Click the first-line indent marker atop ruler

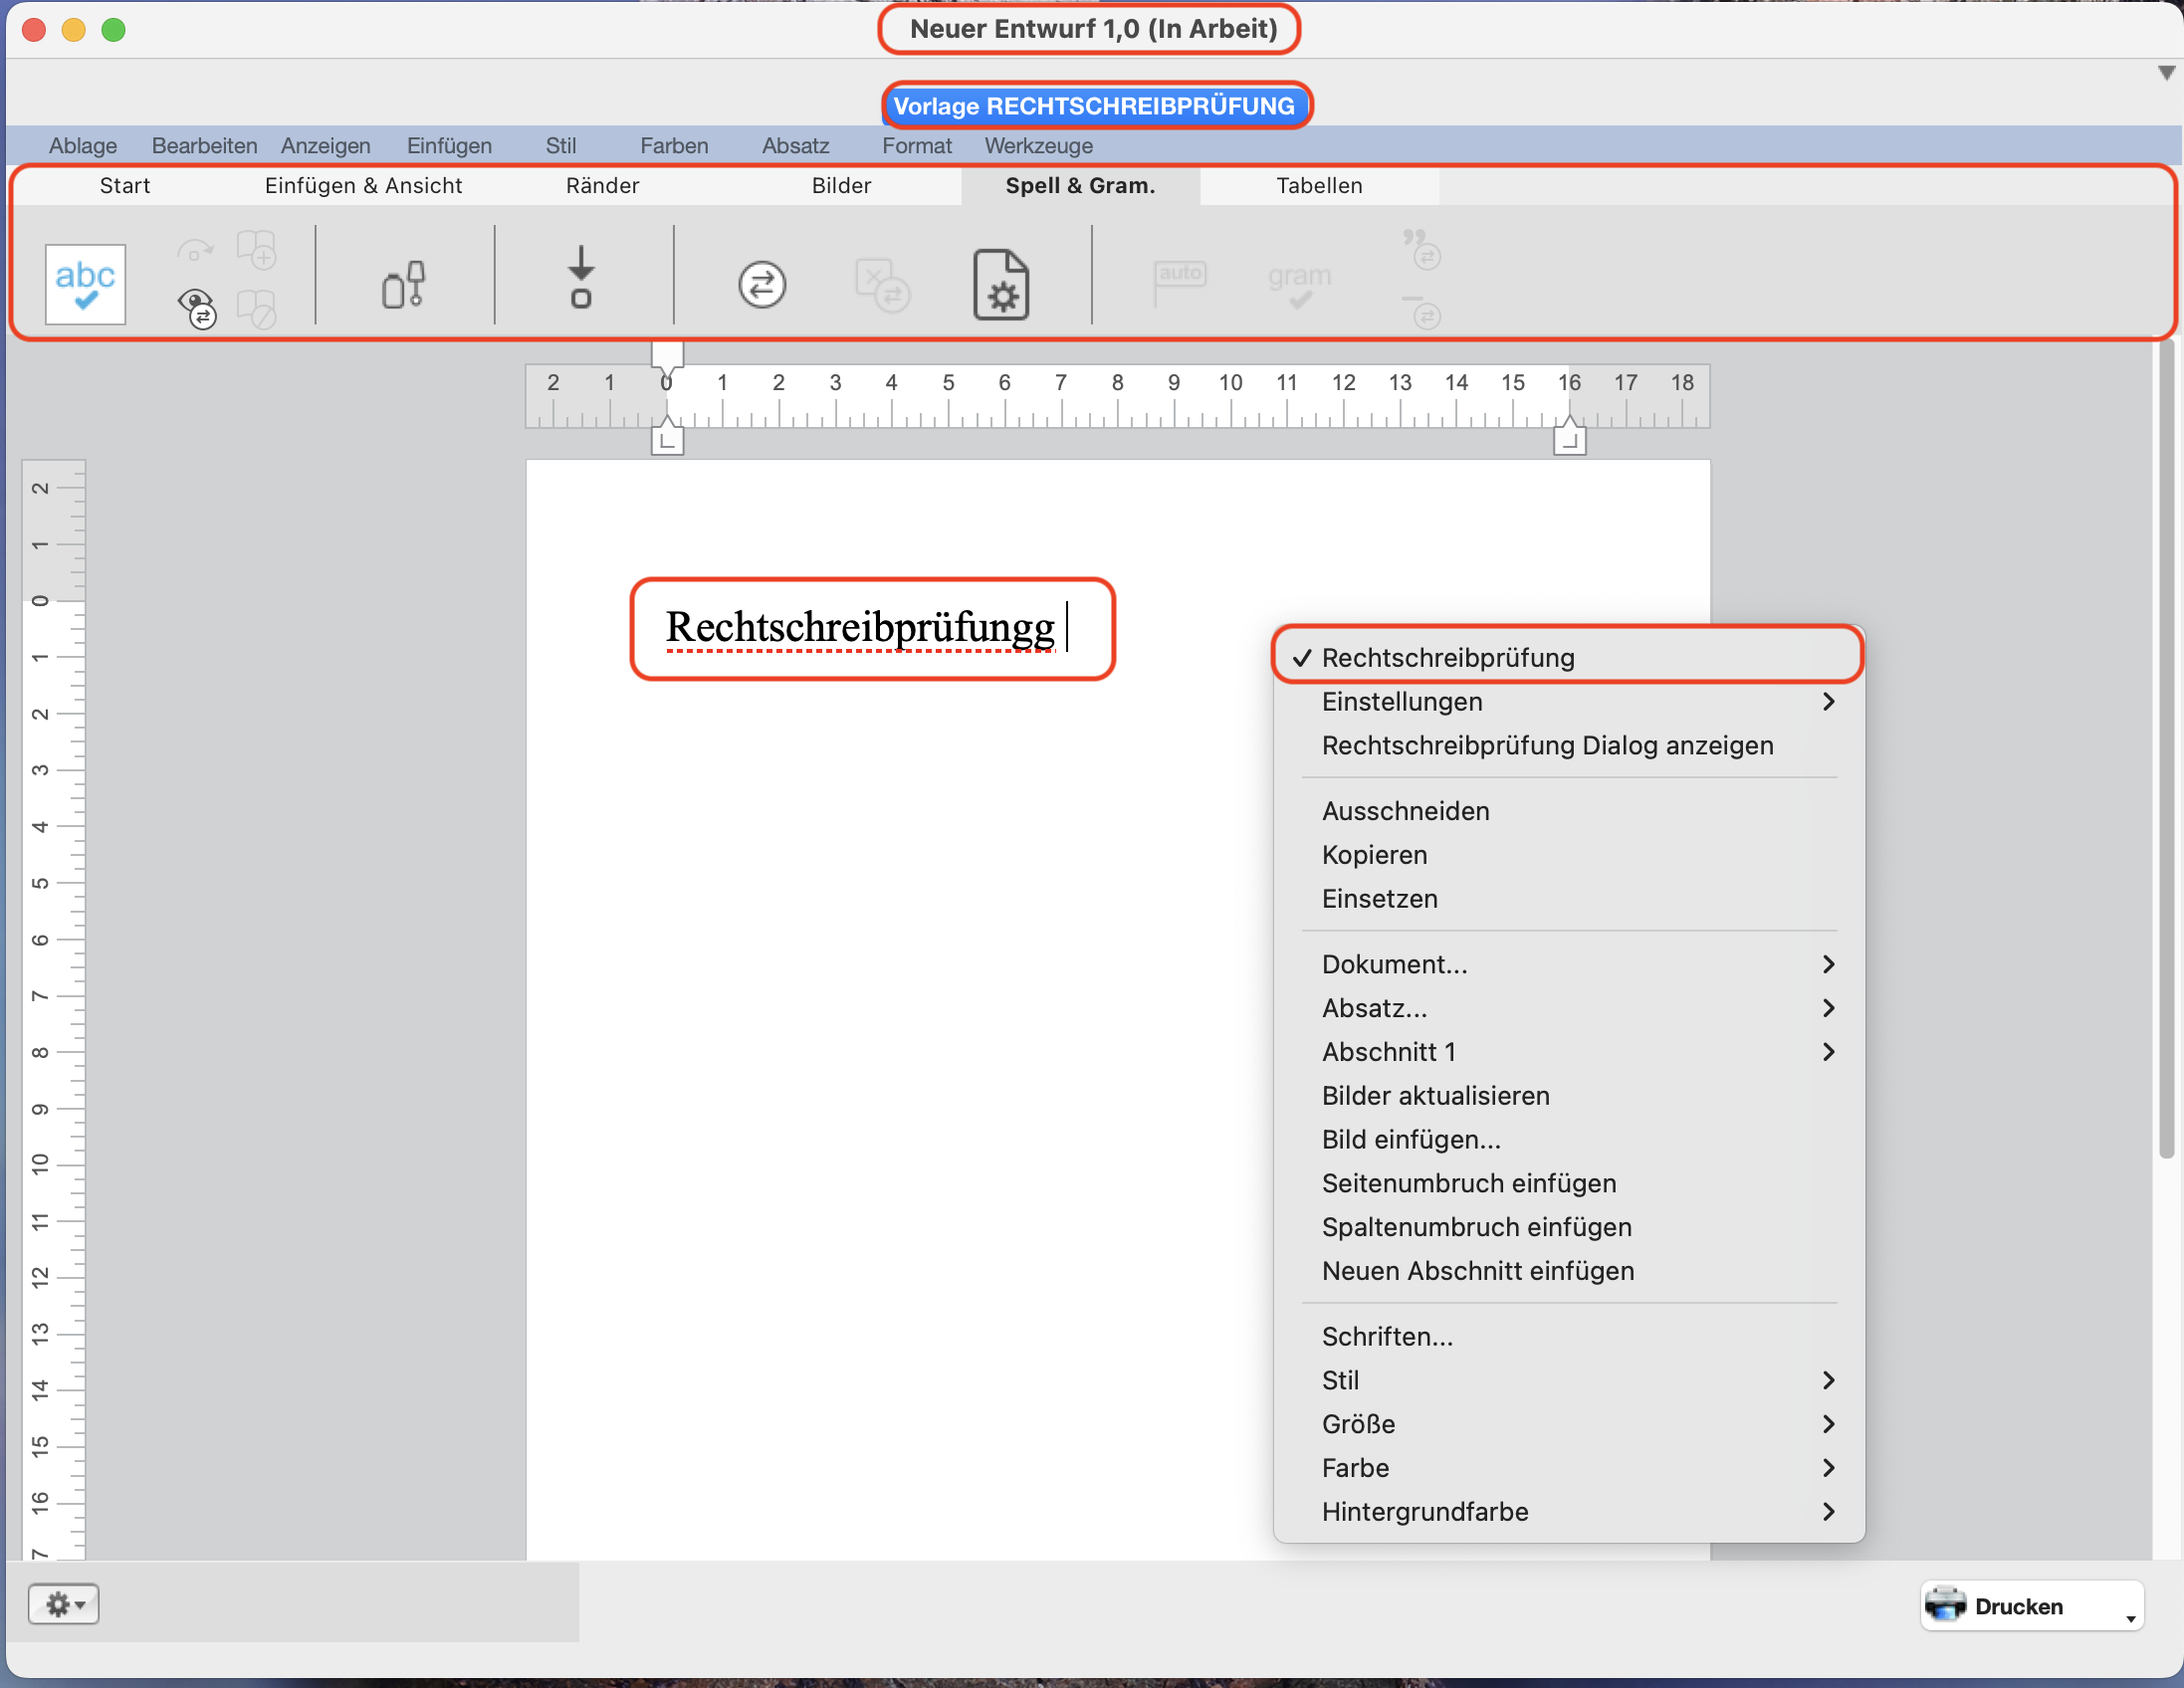tap(667, 357)
